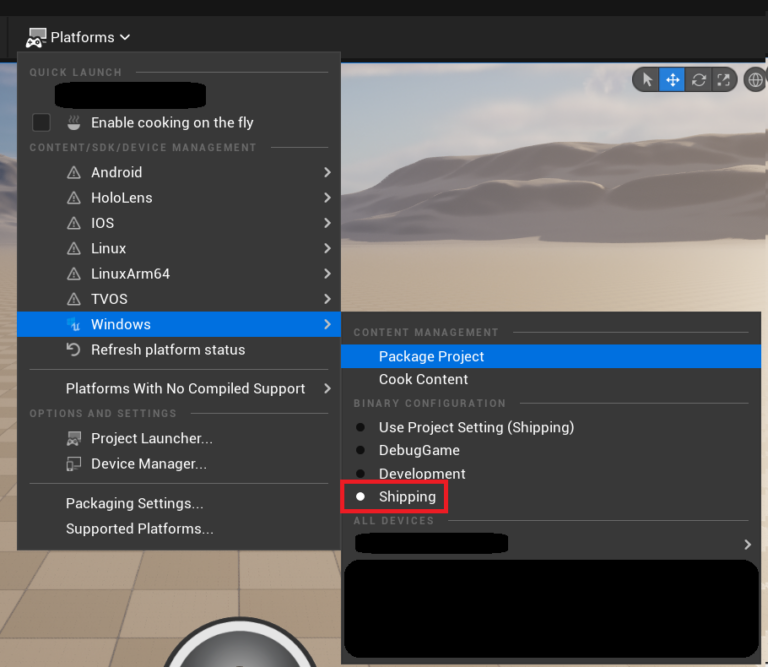Click the Project Launcher icon
The height and width of the screenshot is (667, 768).
pyautogui.click(x=73, y=439)
